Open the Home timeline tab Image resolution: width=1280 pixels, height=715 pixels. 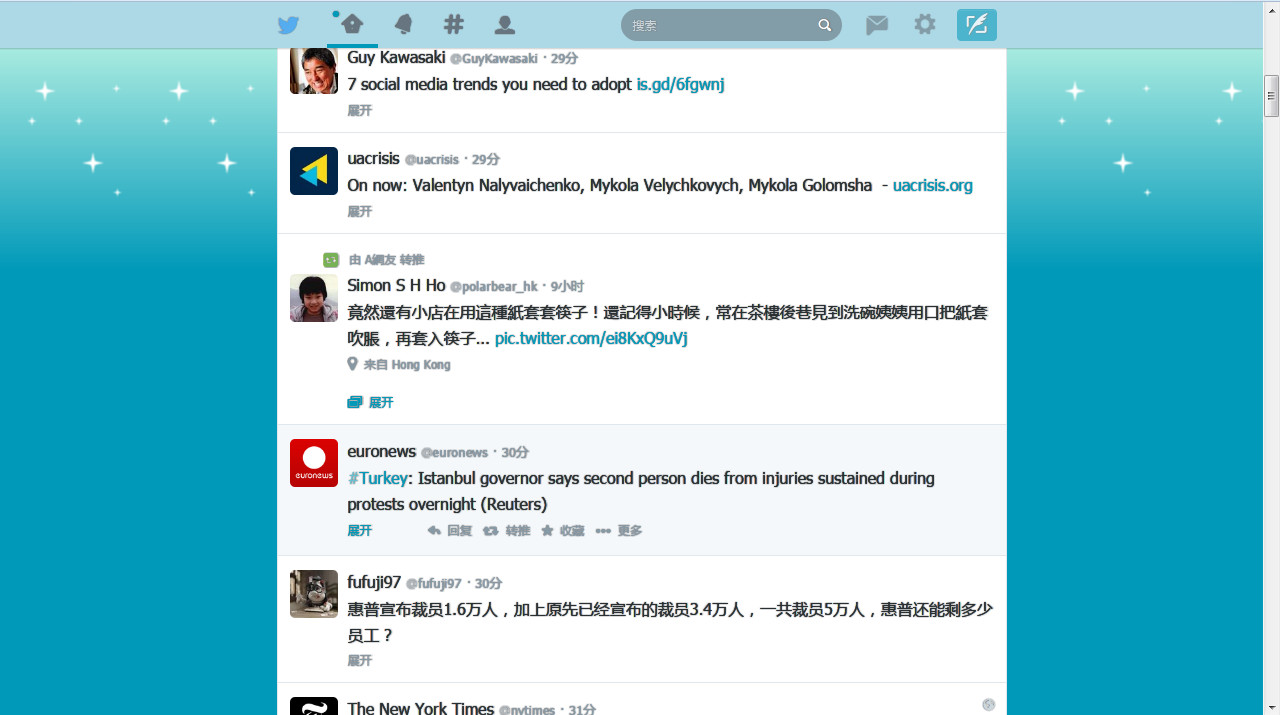(x=352, y=25)
